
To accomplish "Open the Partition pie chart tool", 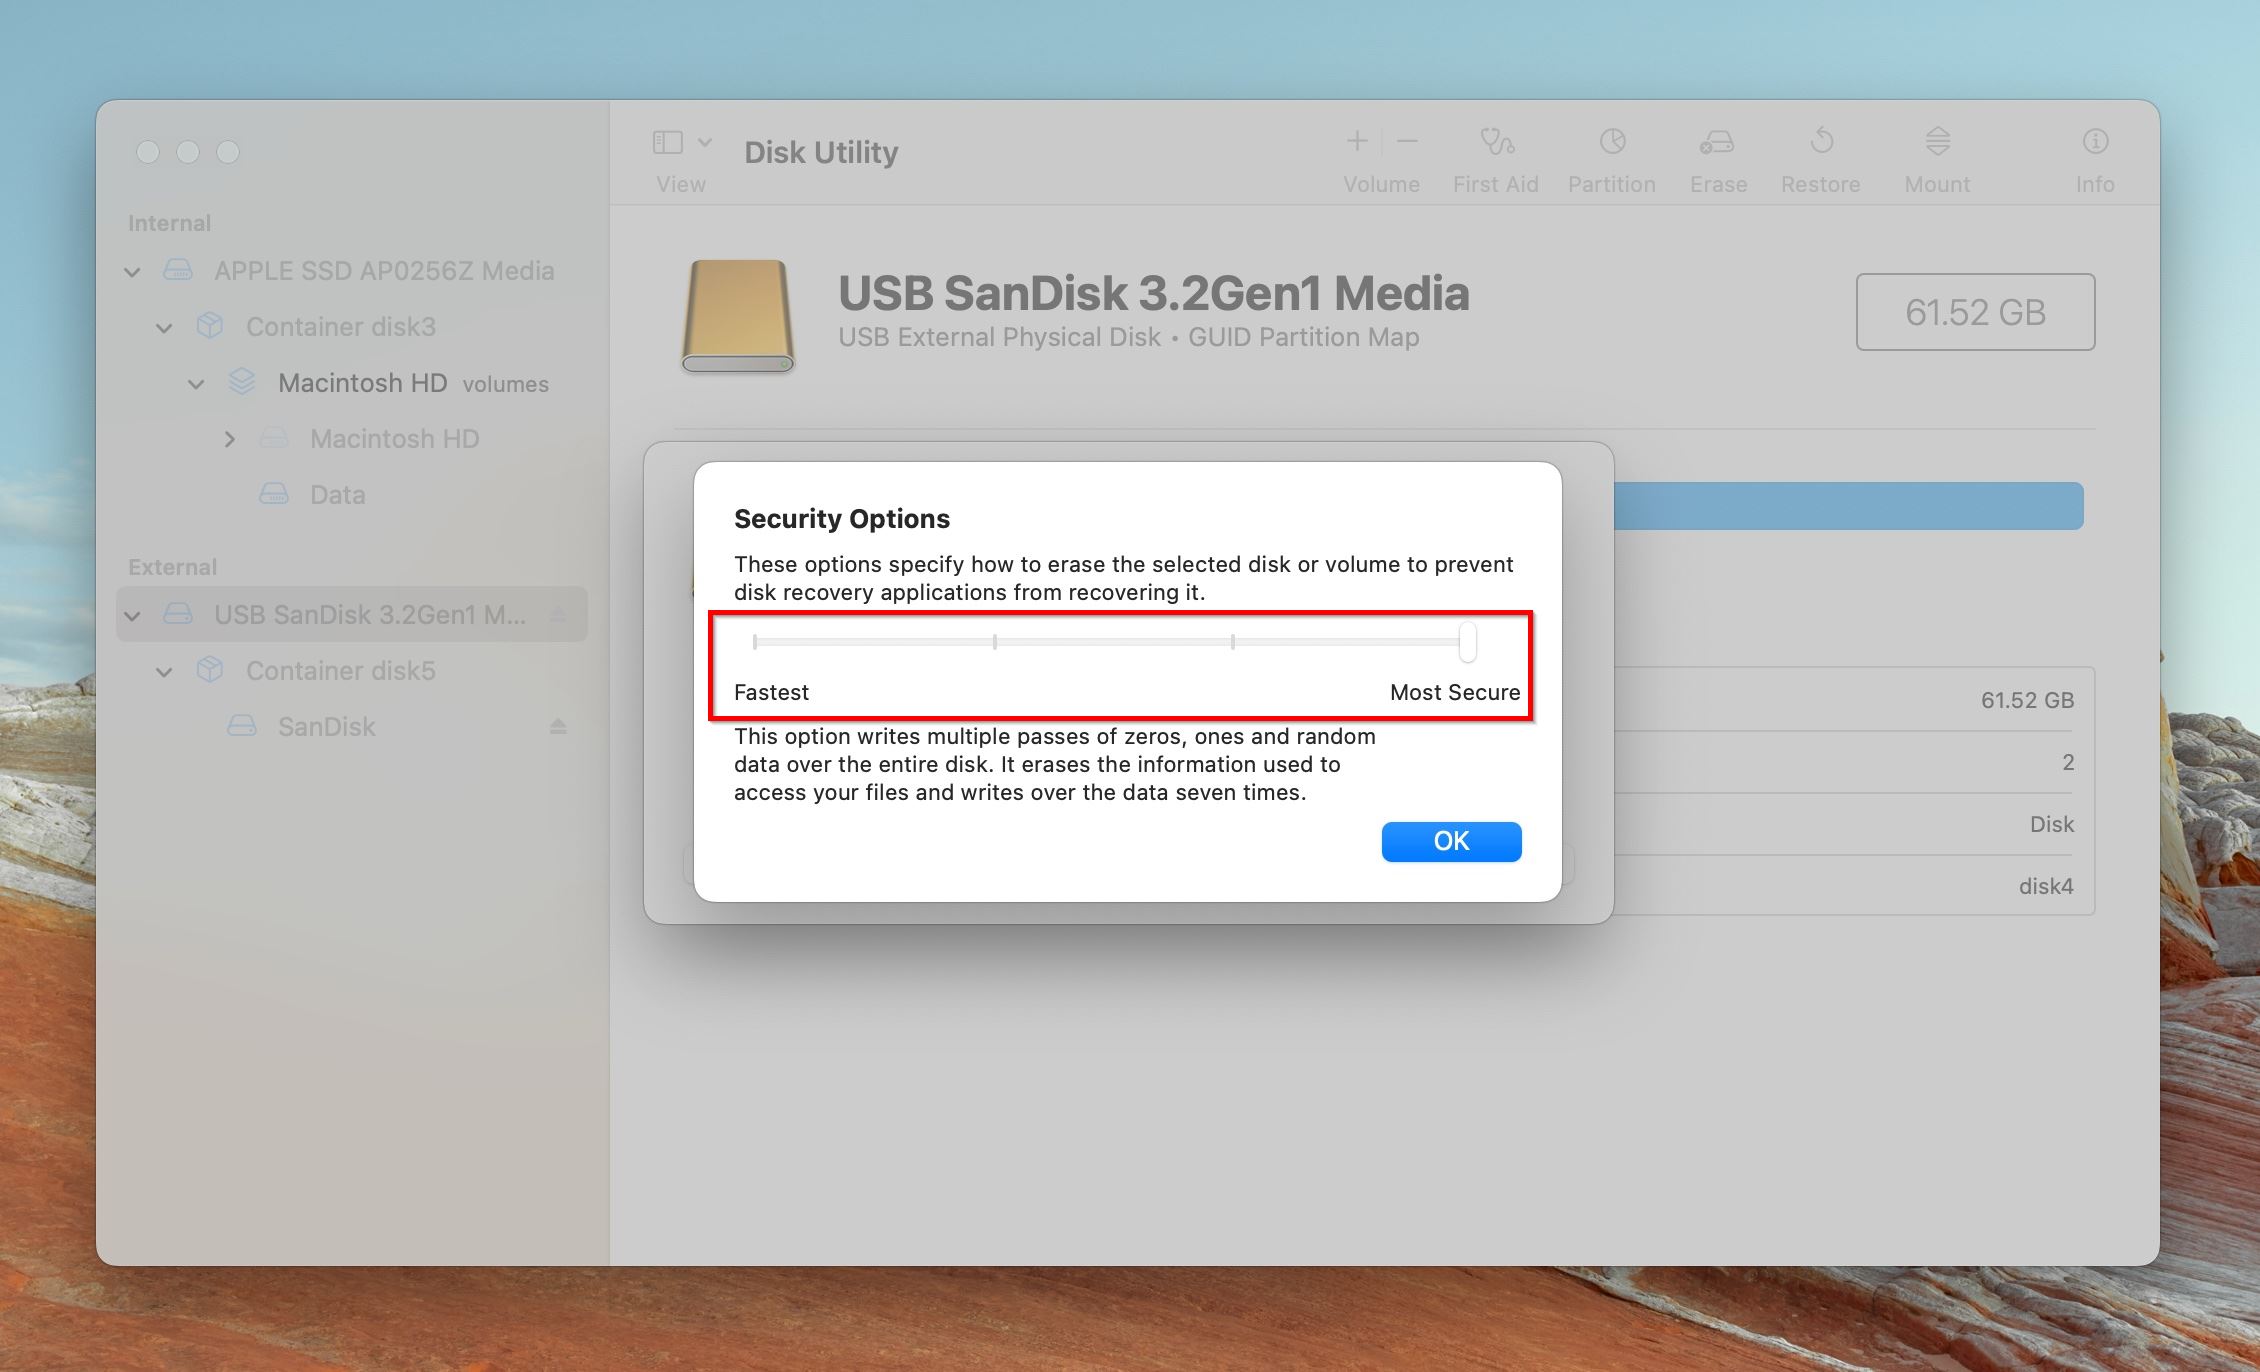I will tap(1612, 142).
